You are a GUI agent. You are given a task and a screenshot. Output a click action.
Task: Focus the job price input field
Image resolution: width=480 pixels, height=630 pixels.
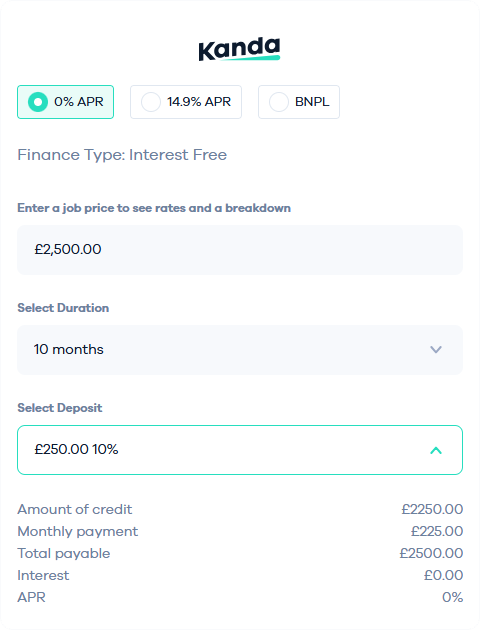coord(240,250)
